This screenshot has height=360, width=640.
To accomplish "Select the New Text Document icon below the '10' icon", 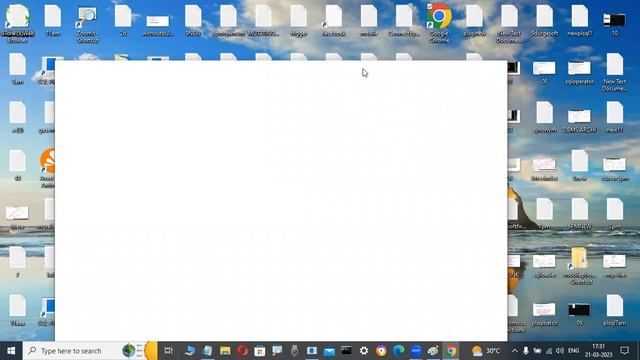I will click(615, 72).
